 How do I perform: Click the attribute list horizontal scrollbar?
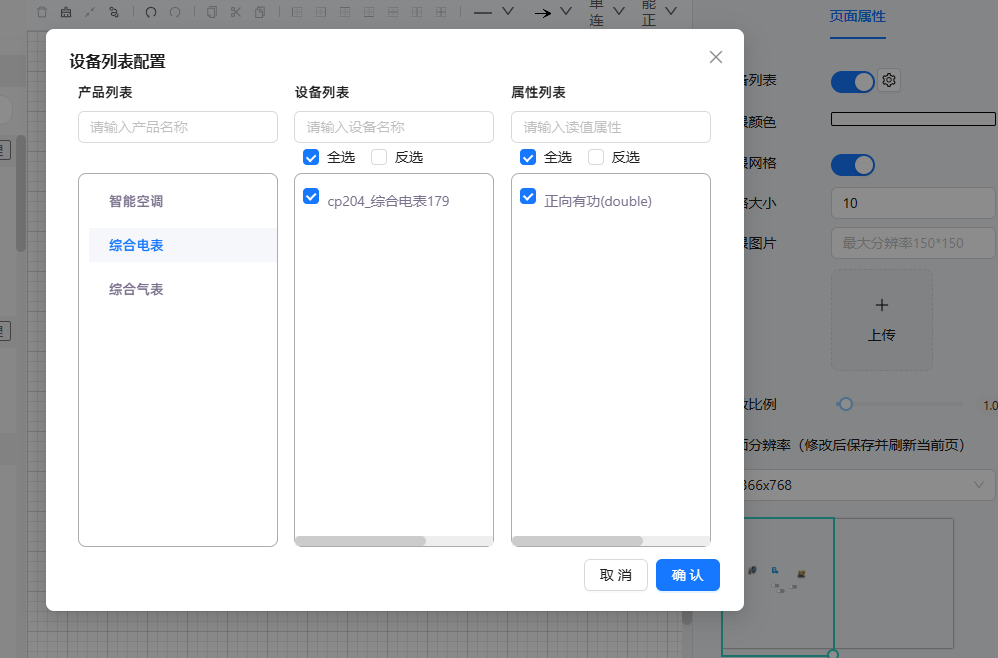click(578, 541)
